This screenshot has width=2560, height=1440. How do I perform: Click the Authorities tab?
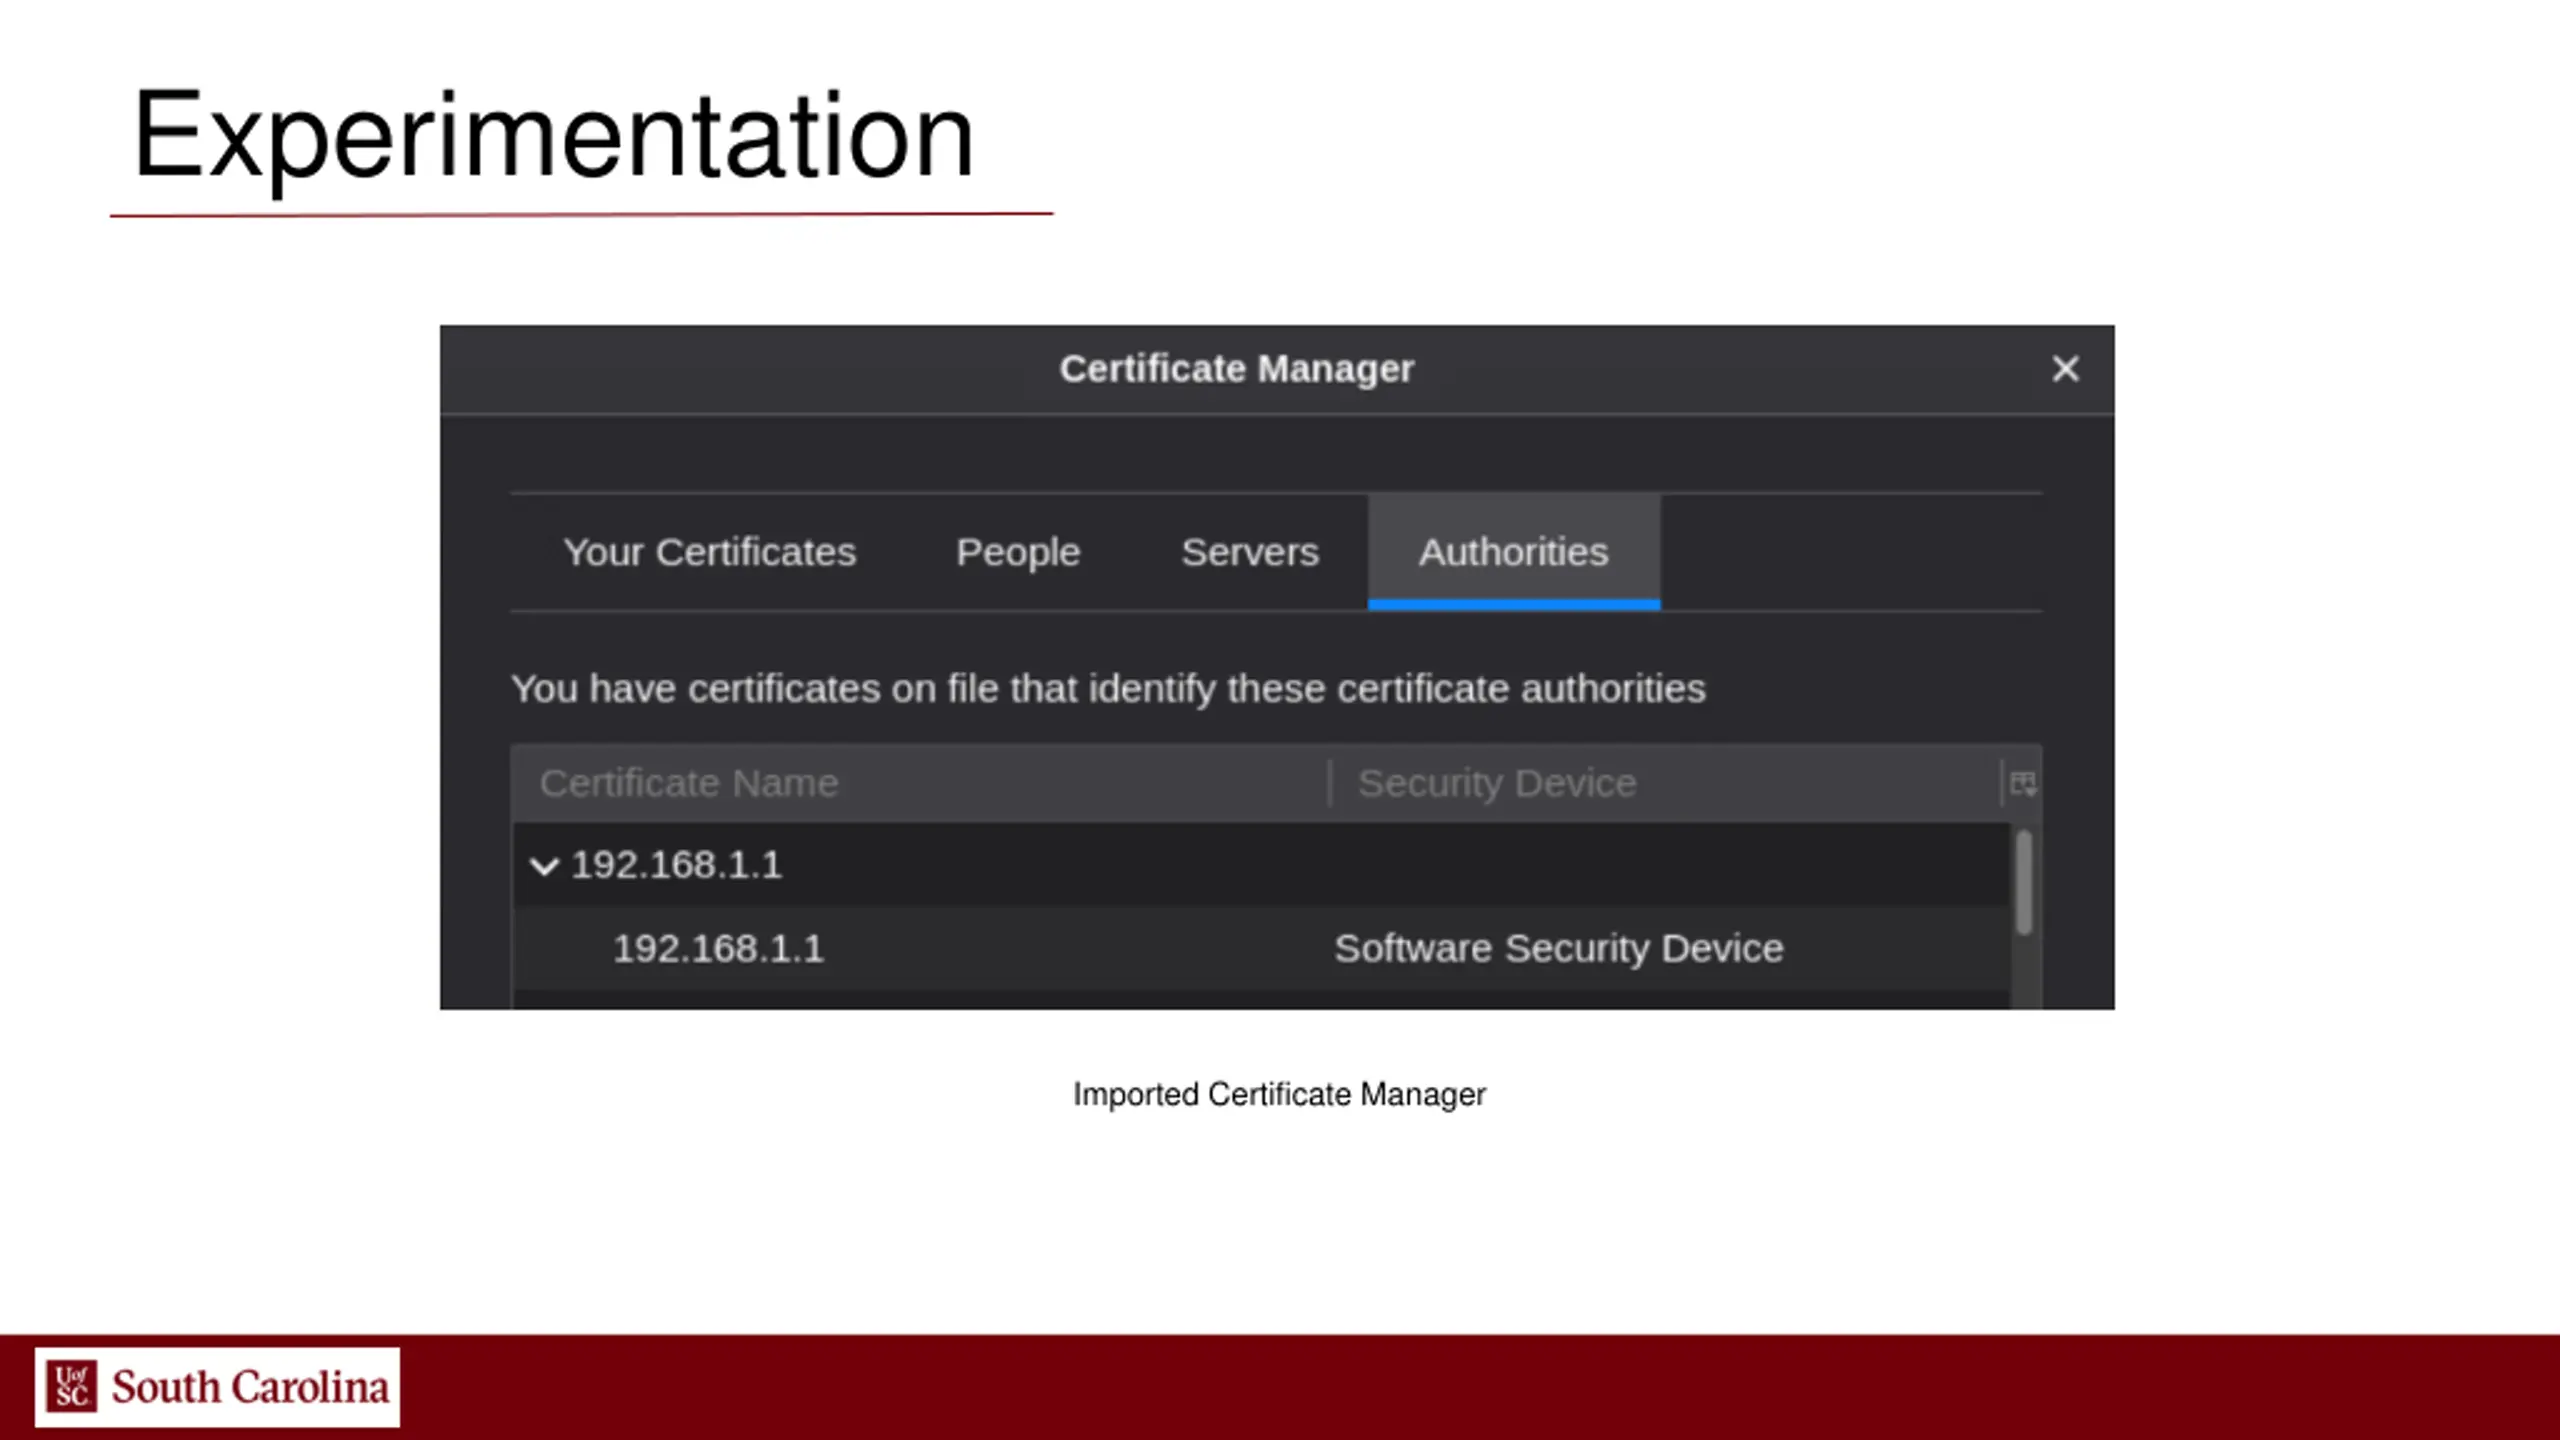tap(1513, 552)
